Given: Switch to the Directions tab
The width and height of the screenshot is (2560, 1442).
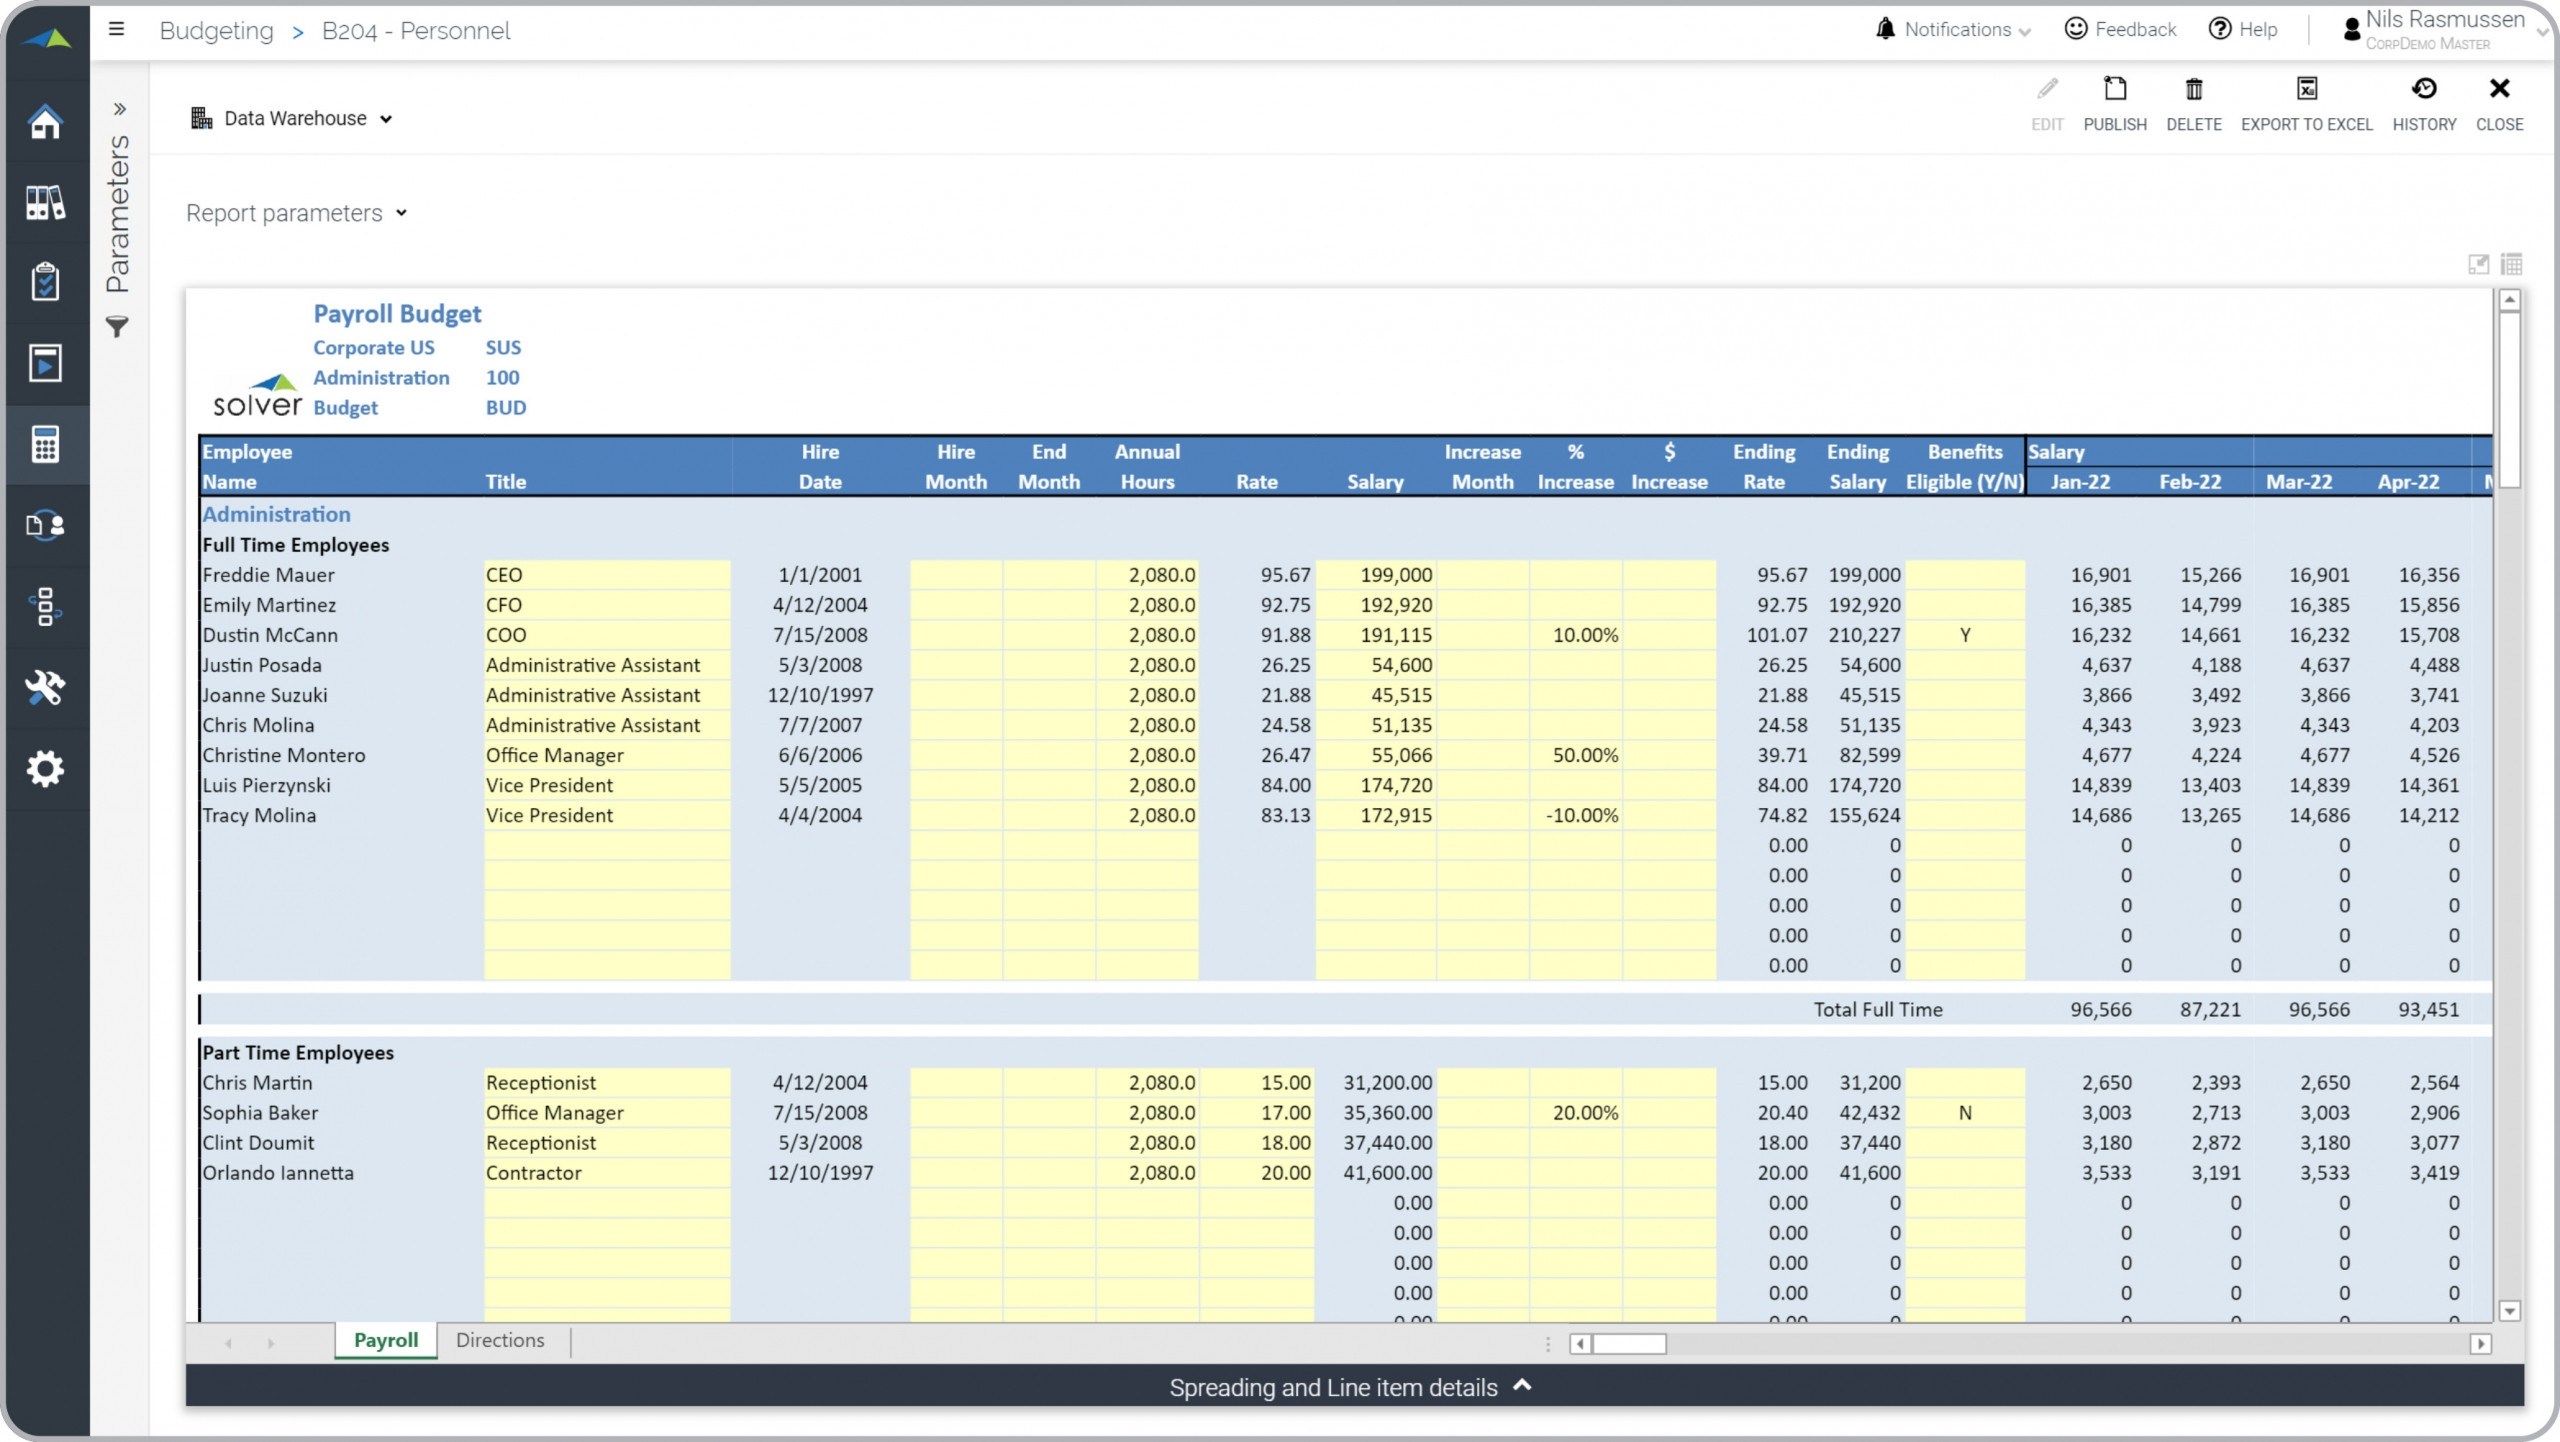Looking at the screenshot, I should (501, 1340).
